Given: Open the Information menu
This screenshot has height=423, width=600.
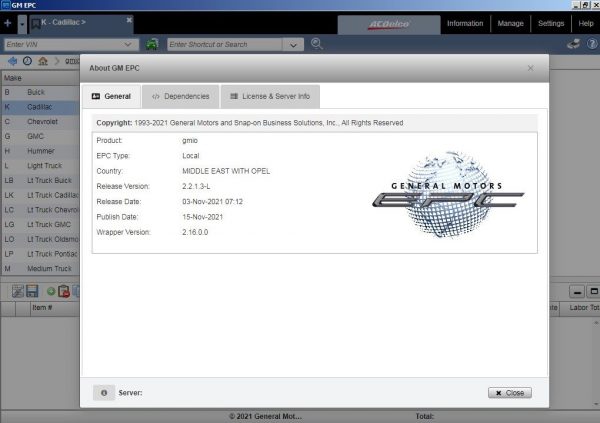Looking at the screenshot, I should pyautogui.click(x=465, y=23).
